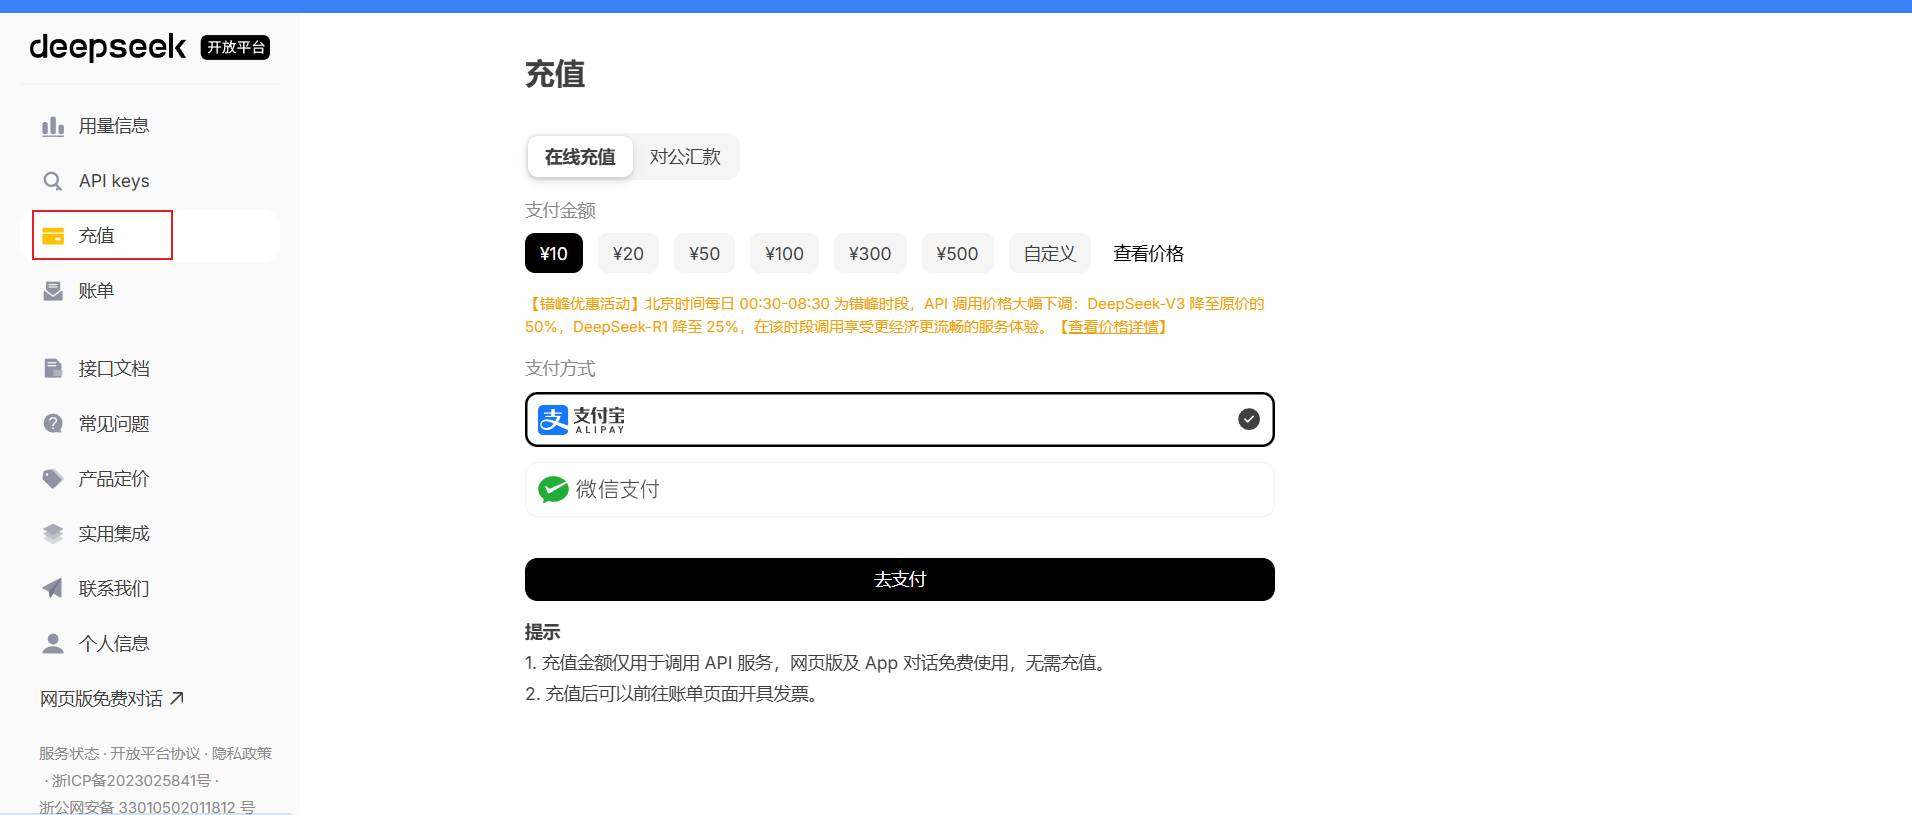Click the deepseek logo
Image resolution: width=1912 pixels, height=815 pixels.
pyautogui.click(x=107, y=47)
